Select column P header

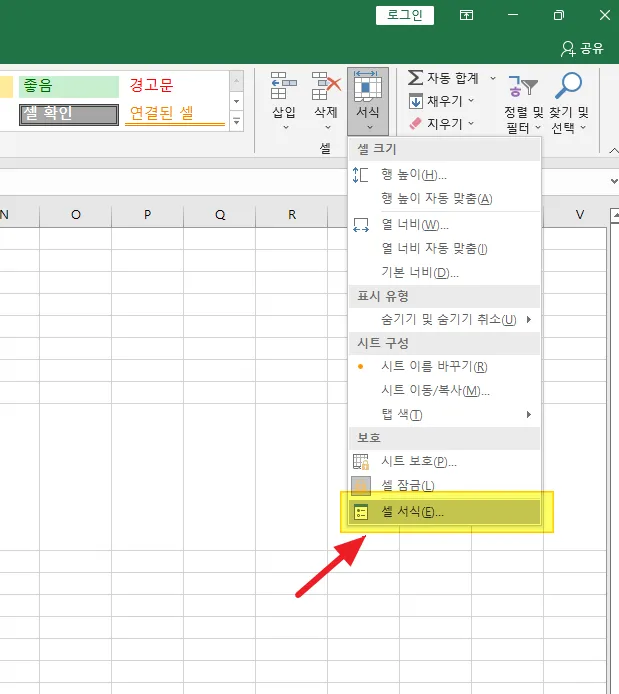pyautogui.click(x=147, y=215)
